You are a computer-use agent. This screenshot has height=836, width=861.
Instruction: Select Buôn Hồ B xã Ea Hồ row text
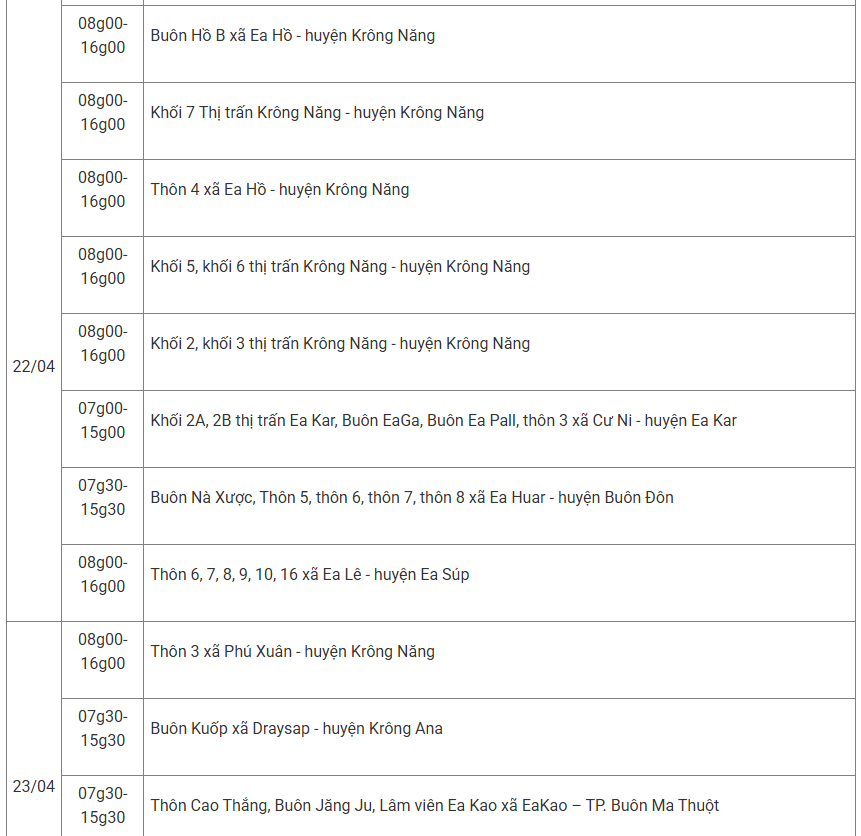tap(293, 36)
